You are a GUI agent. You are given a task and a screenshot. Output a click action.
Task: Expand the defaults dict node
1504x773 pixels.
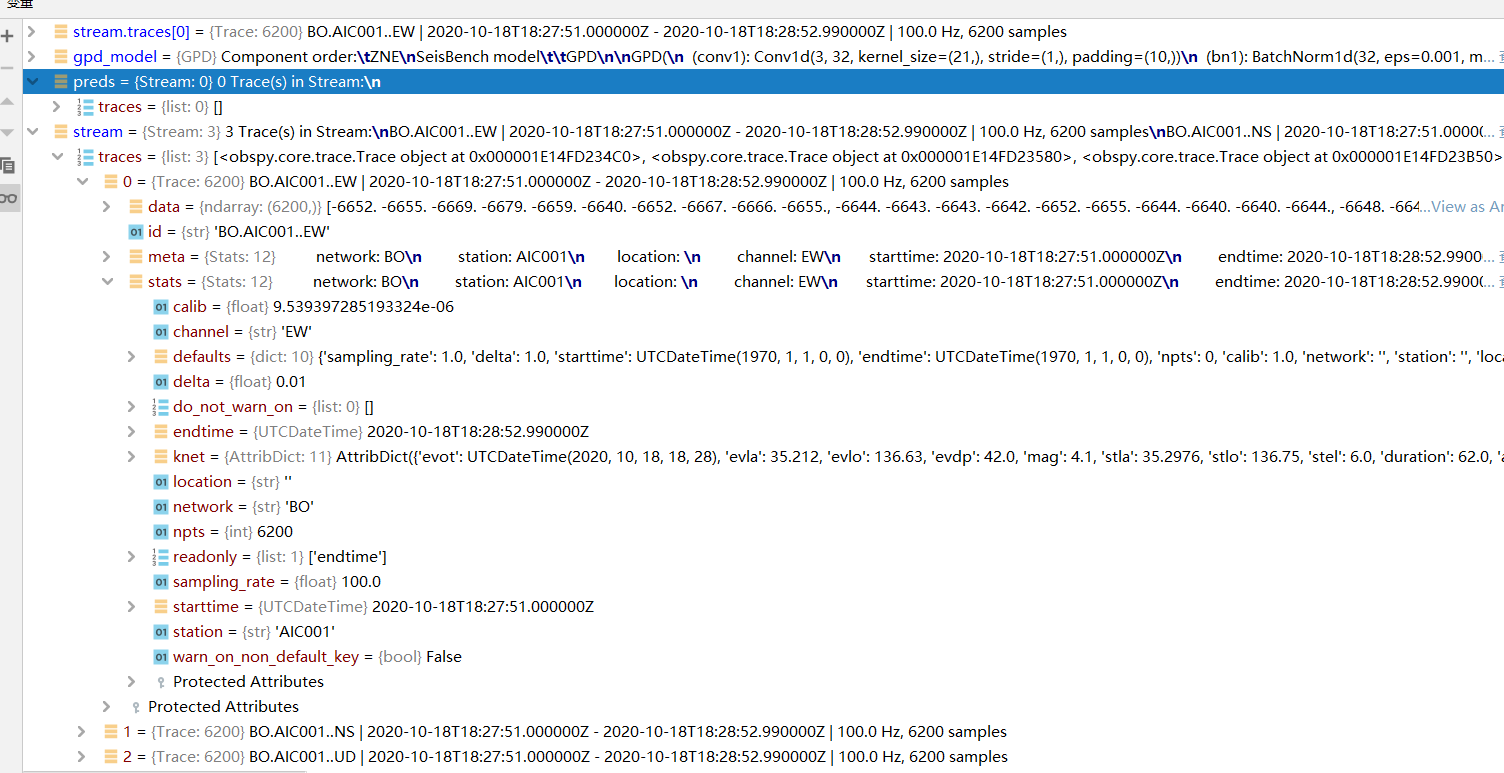coord(131,356)
